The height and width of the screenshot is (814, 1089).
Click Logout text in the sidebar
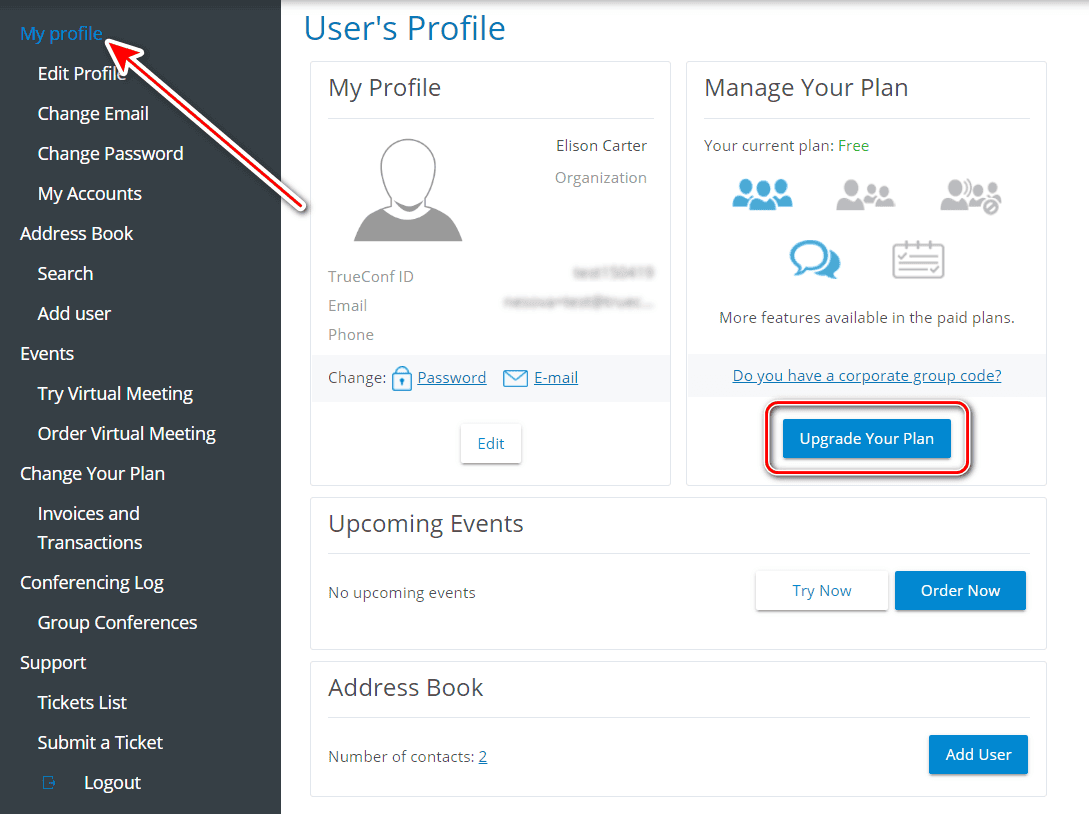(x=113, y=783)
